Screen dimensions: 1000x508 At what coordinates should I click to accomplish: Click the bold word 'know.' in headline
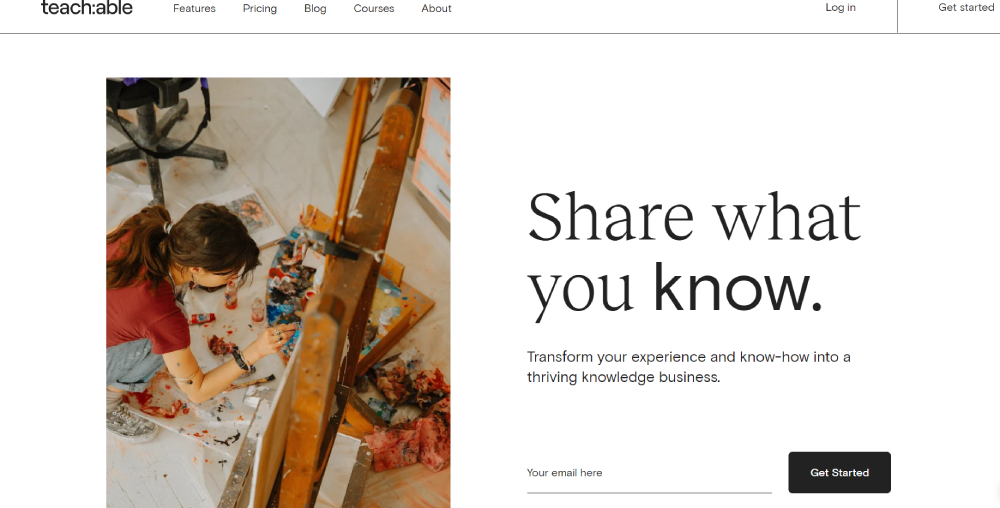click(x=738, y=288)
